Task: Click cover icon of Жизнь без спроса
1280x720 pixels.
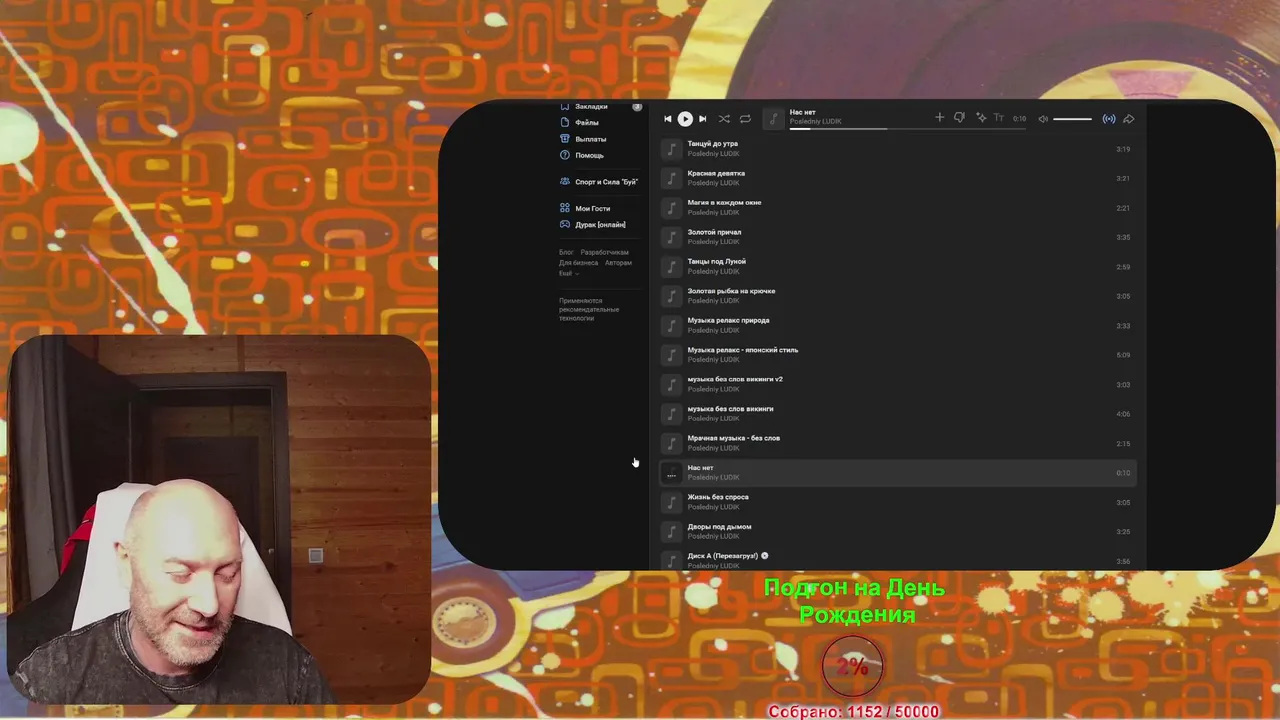Action: pyautogui.click(x=672, y=502)
